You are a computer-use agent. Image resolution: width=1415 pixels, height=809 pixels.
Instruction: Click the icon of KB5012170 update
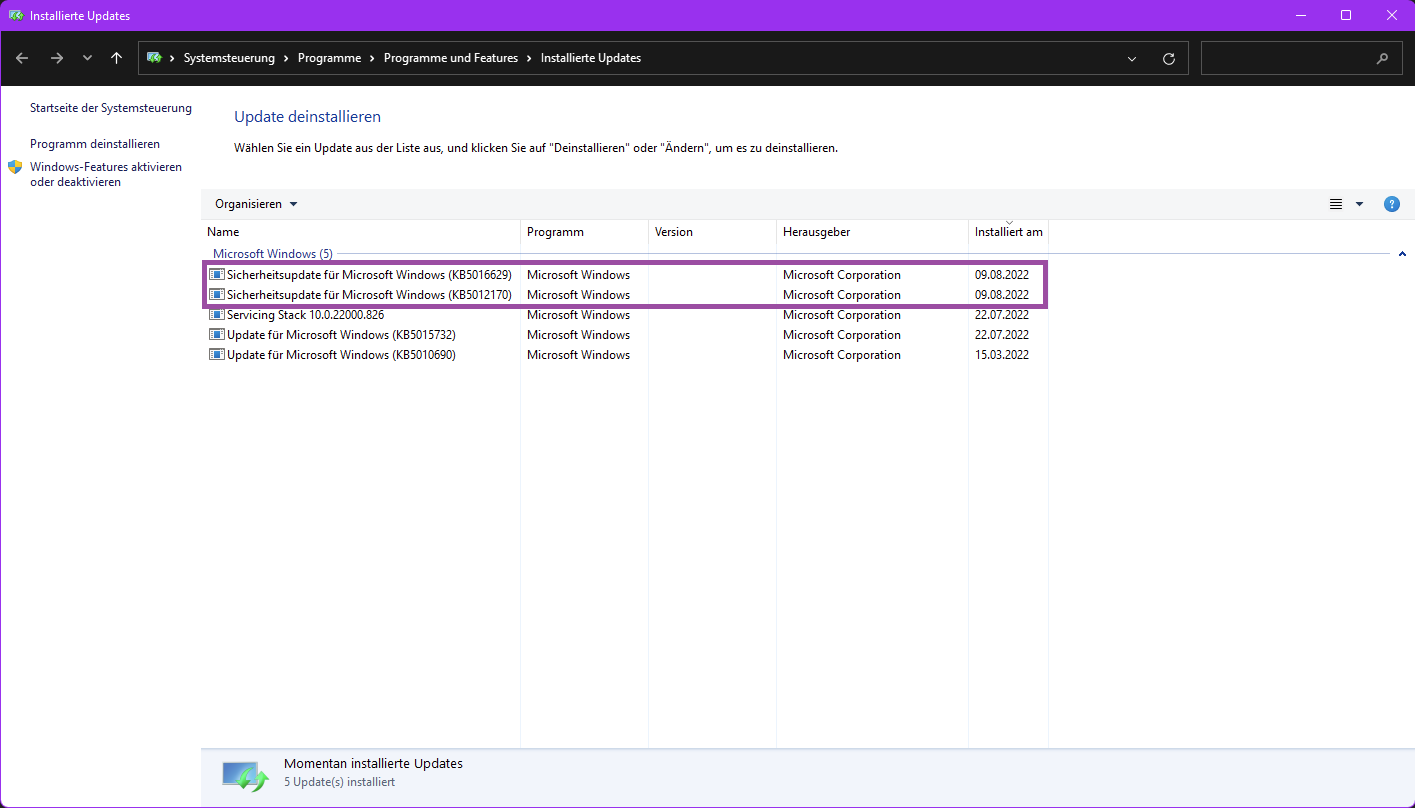(216, 295)
